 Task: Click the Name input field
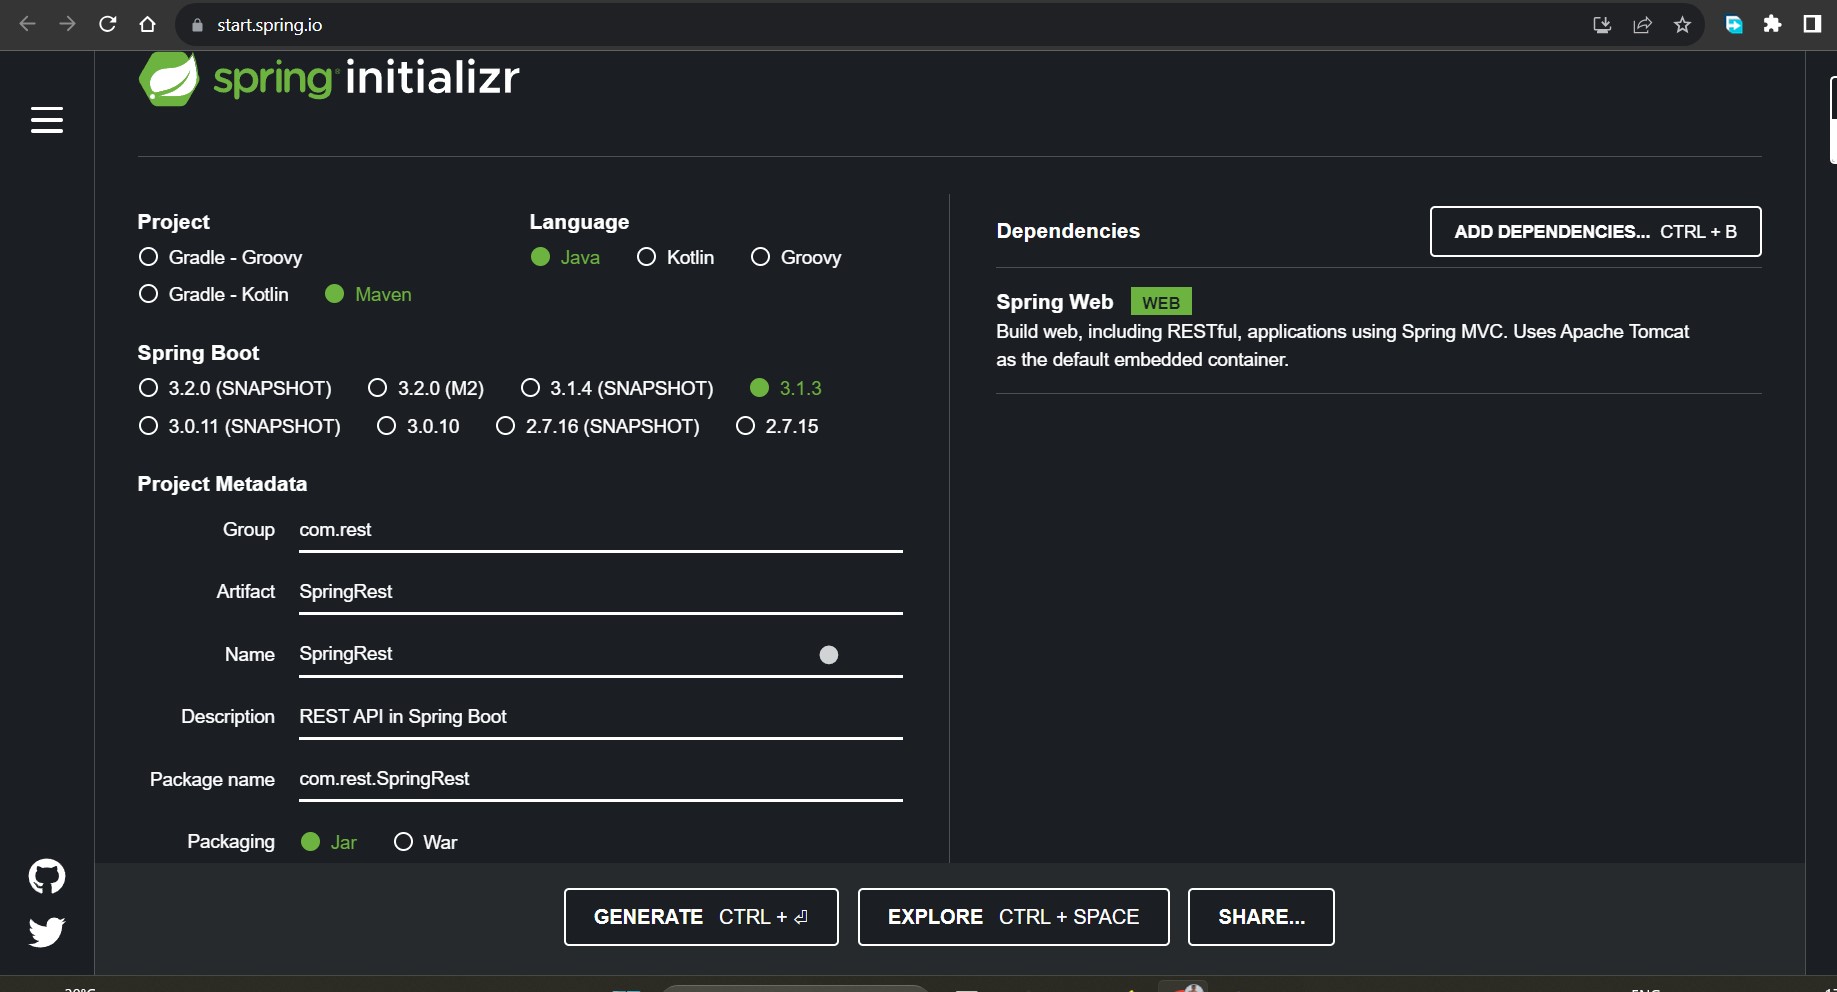601,654
